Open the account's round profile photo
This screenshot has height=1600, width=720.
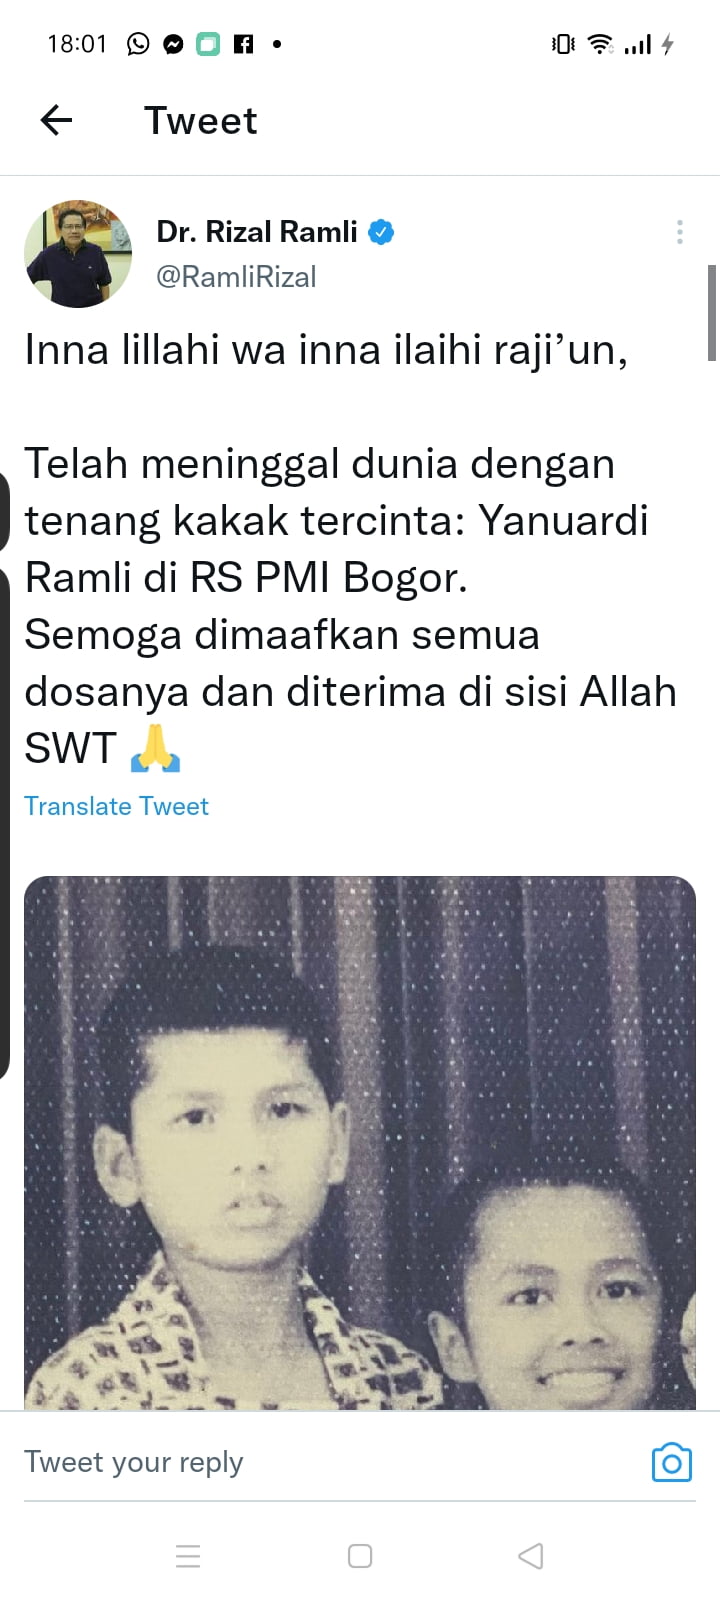[x=78, y=253]
